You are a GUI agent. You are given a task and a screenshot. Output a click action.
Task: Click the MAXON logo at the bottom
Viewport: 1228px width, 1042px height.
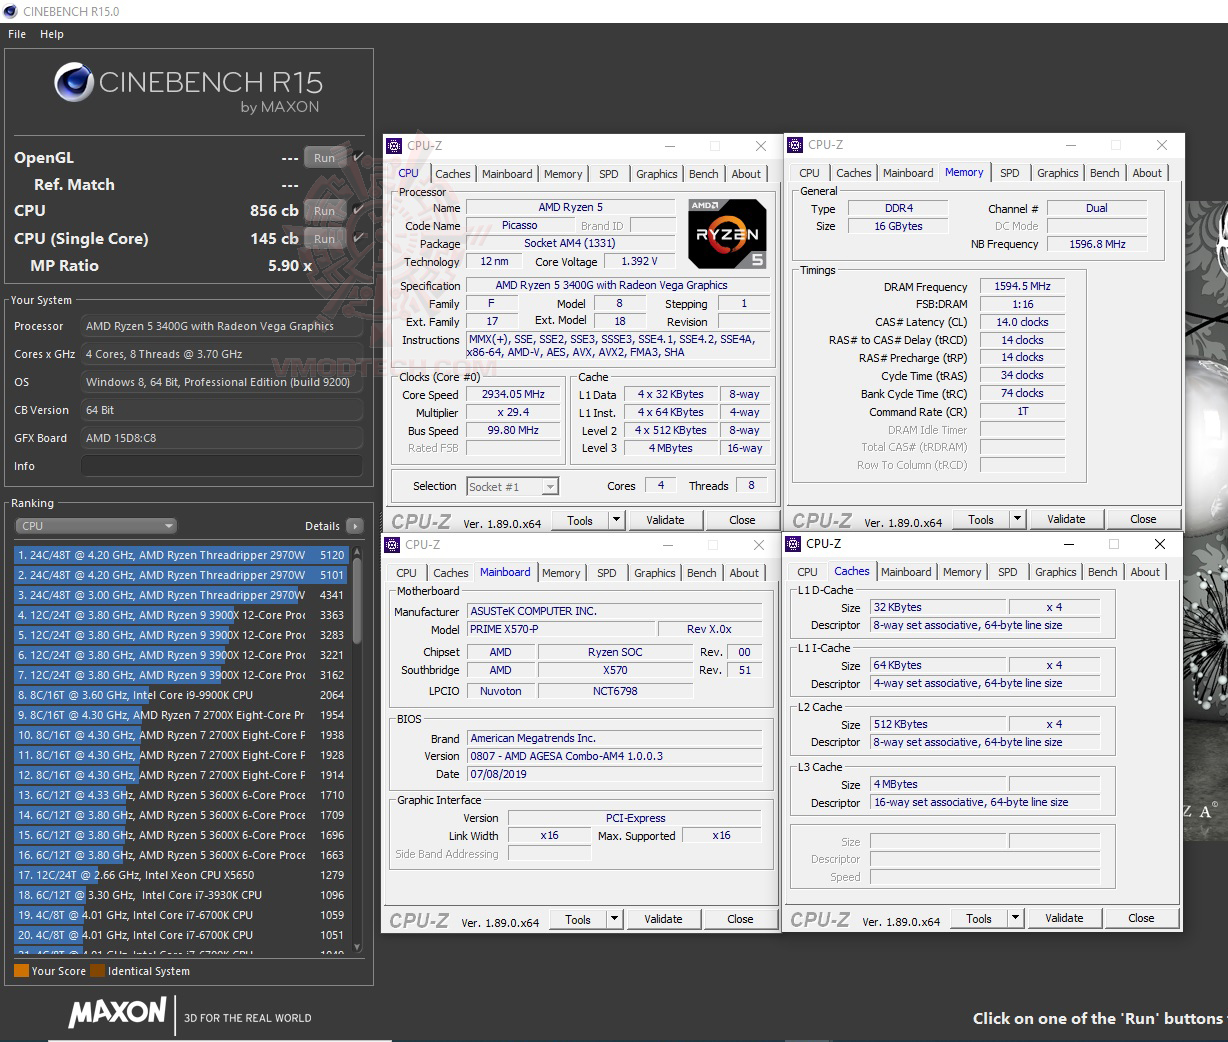coord(117,1013)
